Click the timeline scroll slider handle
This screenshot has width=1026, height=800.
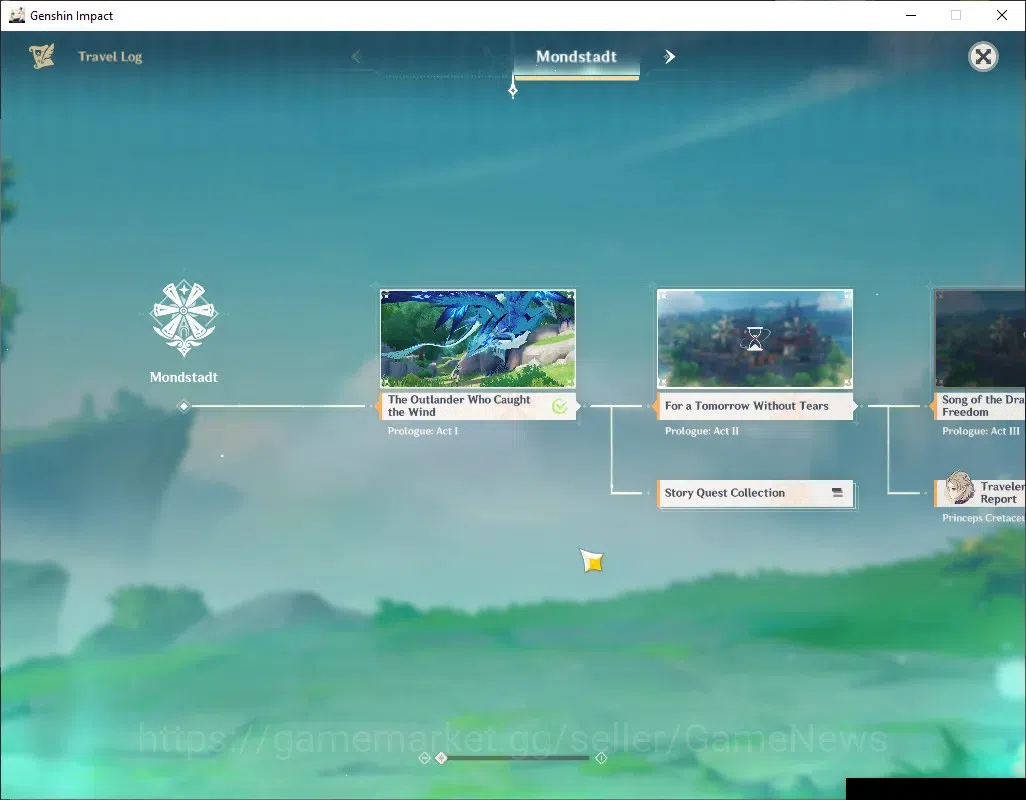pos(442,757)
